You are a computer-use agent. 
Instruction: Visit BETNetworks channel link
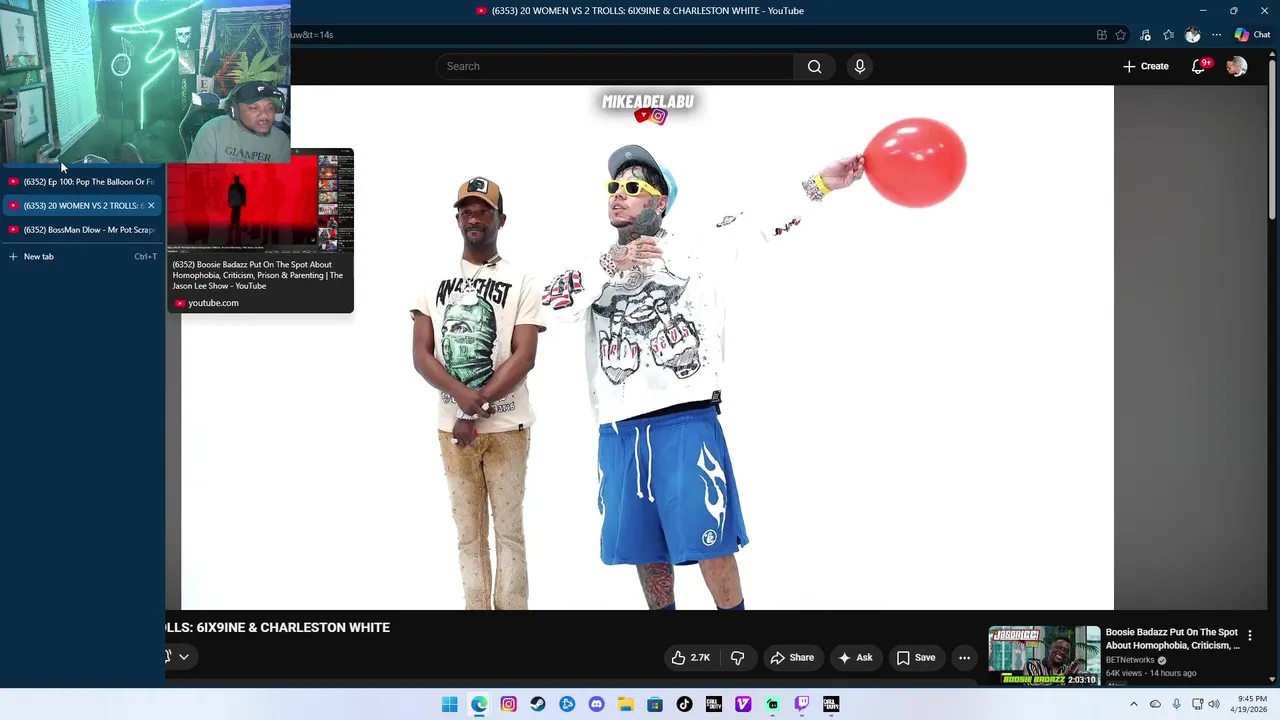click(x=1130, y=660)
